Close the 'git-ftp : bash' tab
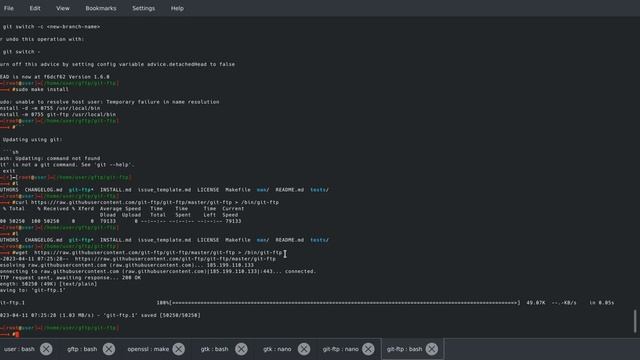Screen dimensions: 640x360 pos(432,349)
